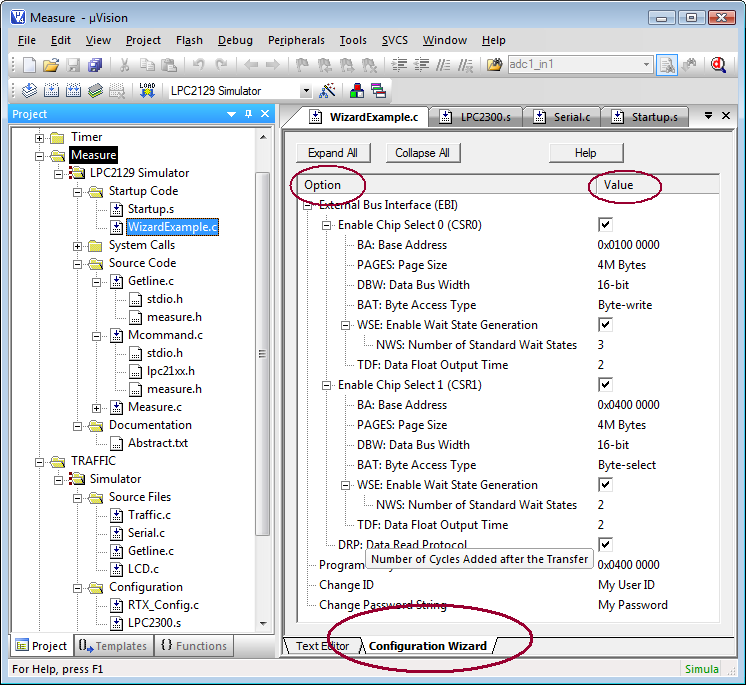This screenshot has height=685, width=746.
Task: Click the Unindent selection icon
Action: coord(422,65)
